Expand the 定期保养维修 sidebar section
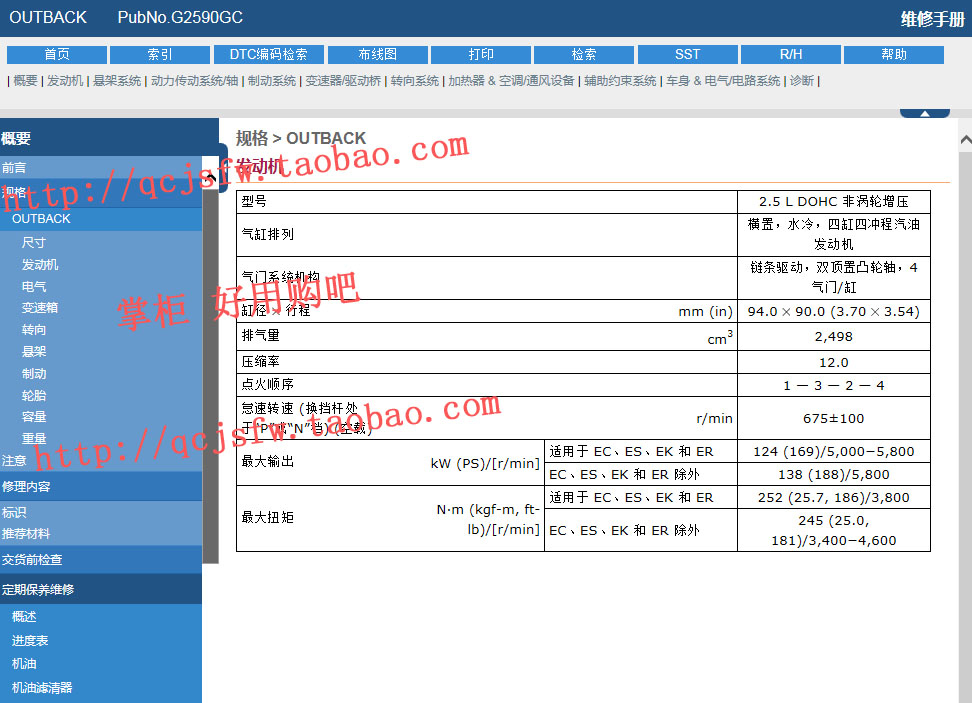 click(x=101, y=590)
